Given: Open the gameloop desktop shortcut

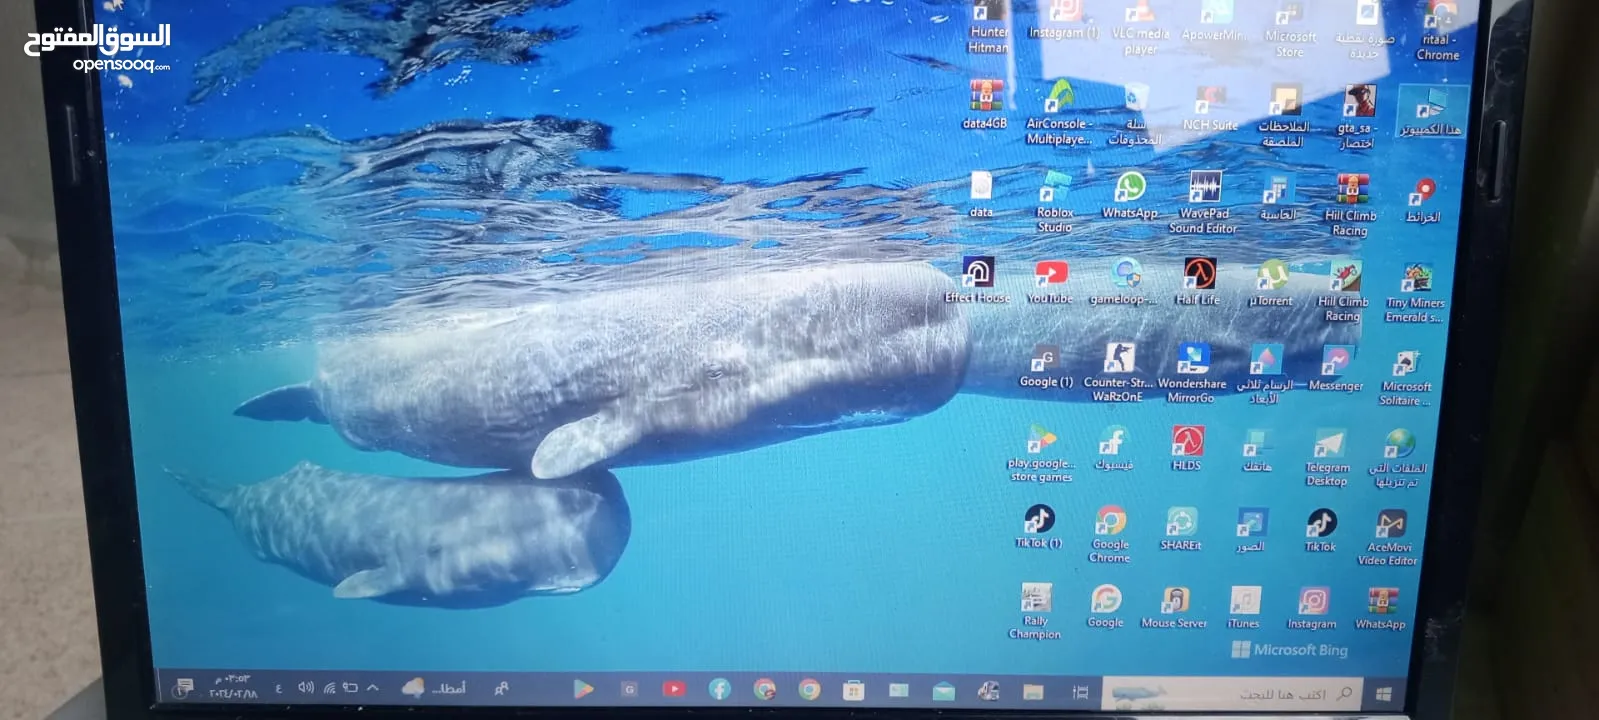Looking at the screenshot, I should (1124, 282).
